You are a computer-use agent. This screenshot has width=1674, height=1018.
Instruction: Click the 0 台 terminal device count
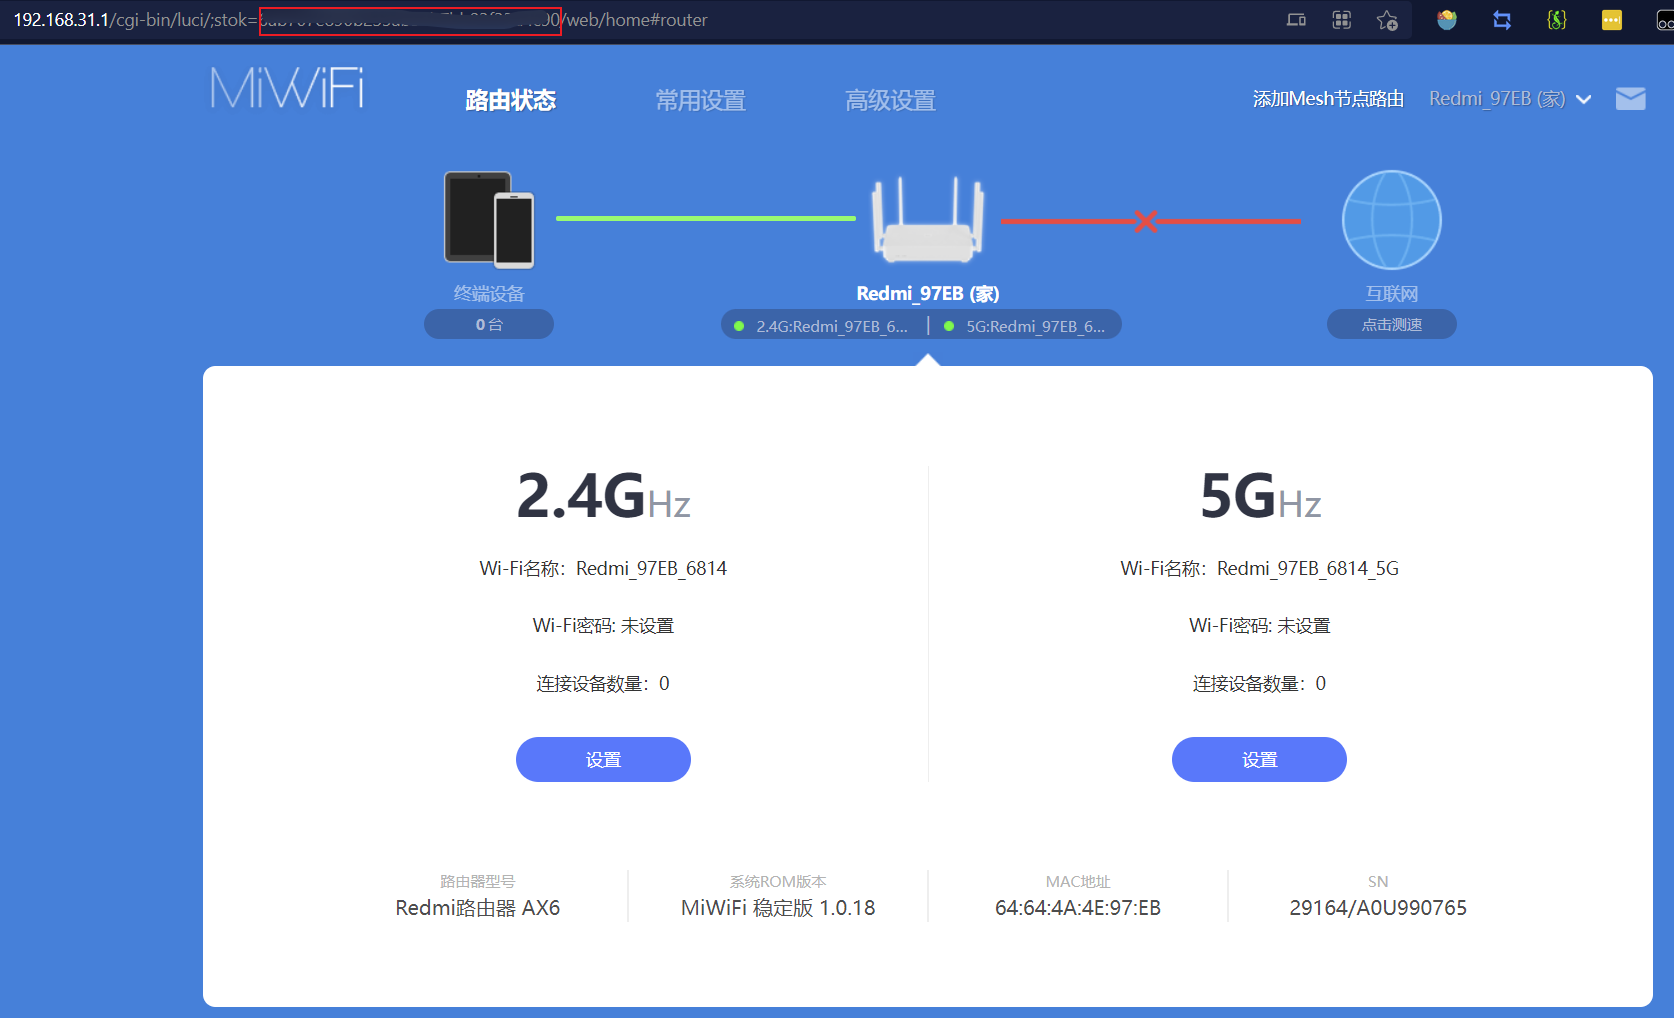[489, 325]
